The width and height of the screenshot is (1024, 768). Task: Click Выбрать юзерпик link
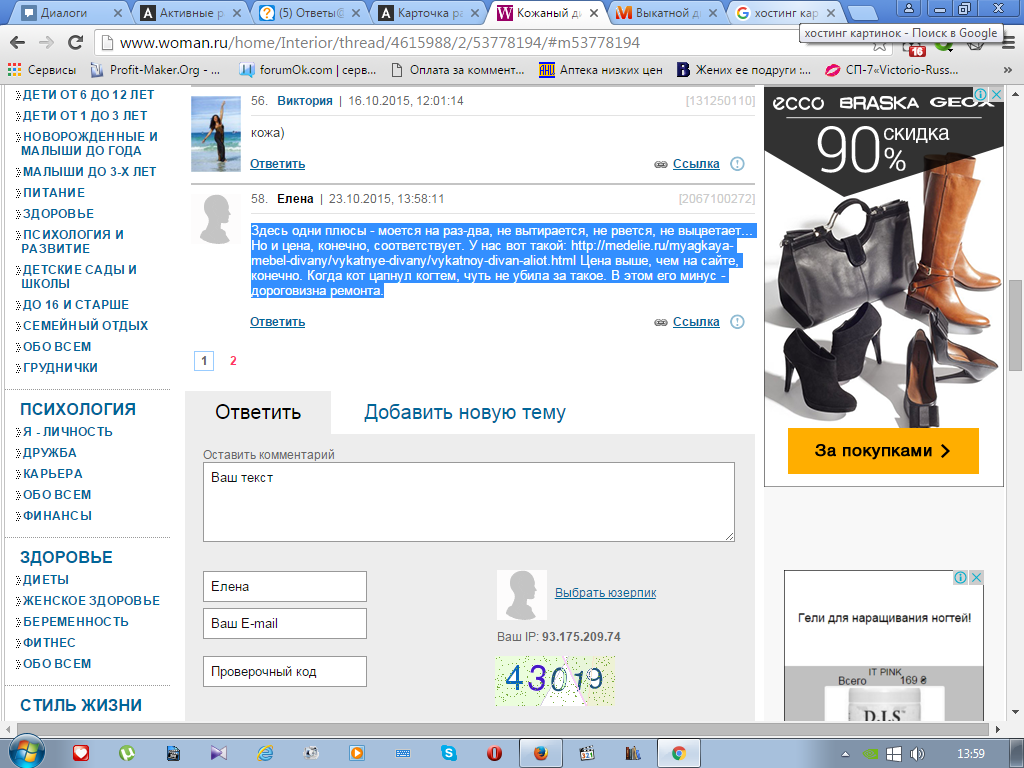tap(605, 593)
